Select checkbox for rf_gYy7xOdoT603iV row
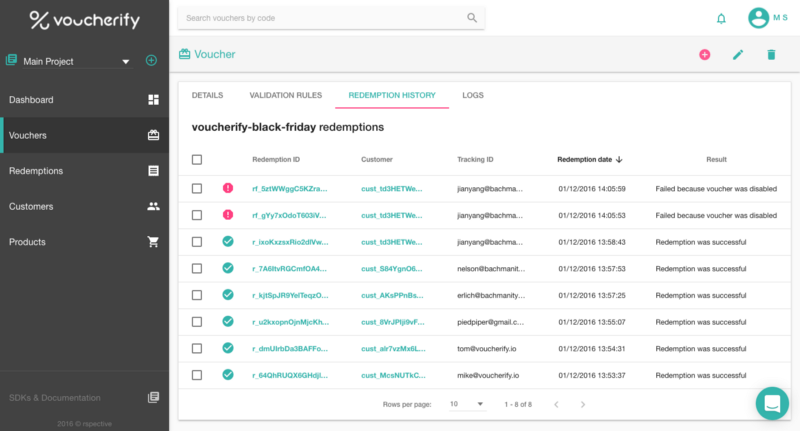The height and width of the screenshot is (431, 800). (197, 215)
